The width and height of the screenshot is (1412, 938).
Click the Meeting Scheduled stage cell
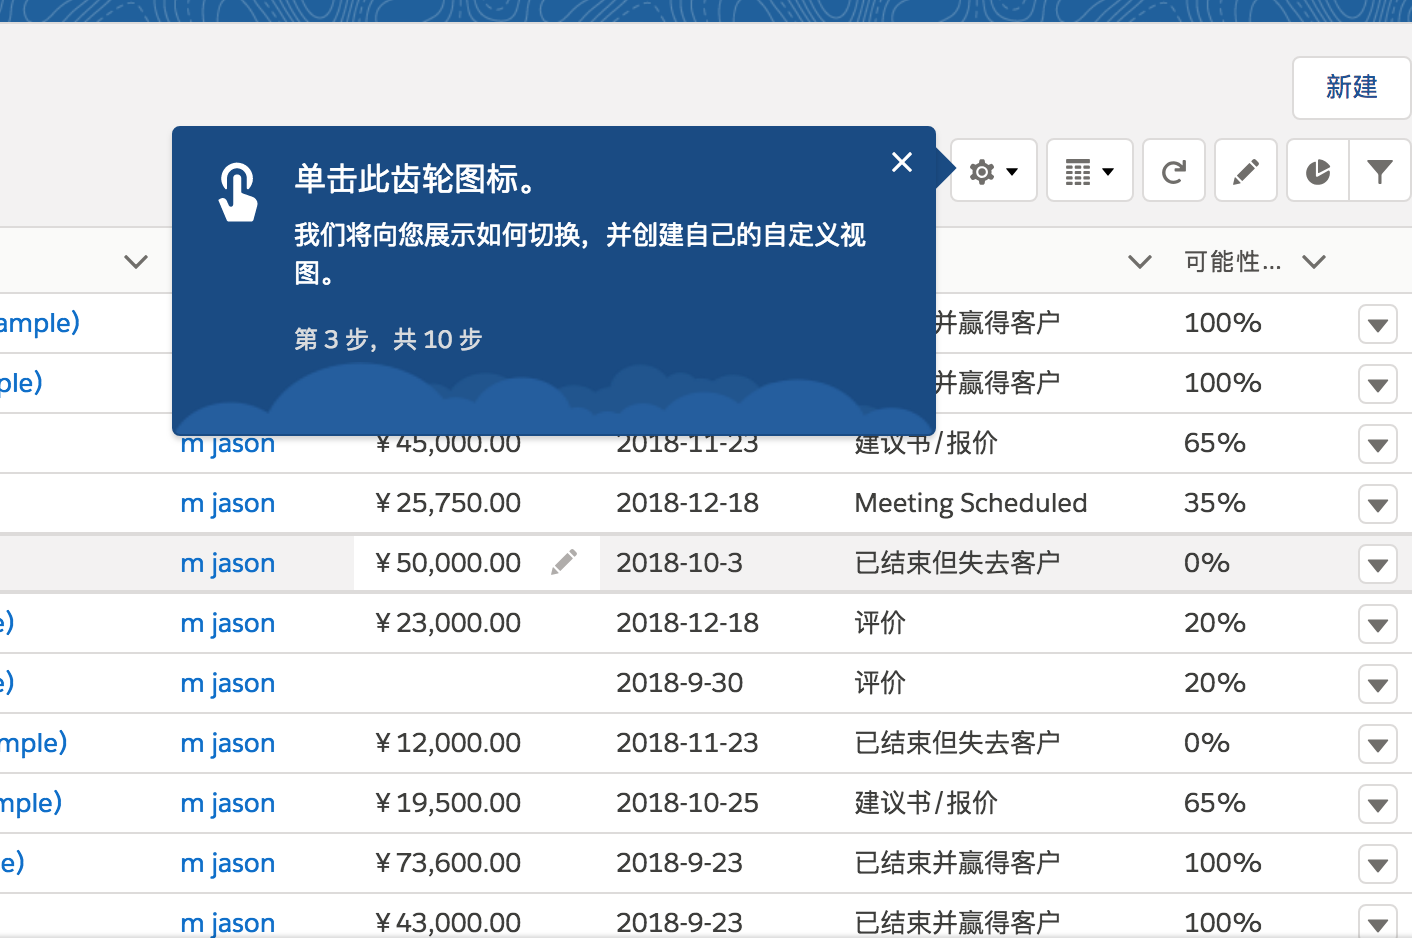pos(970,503)
